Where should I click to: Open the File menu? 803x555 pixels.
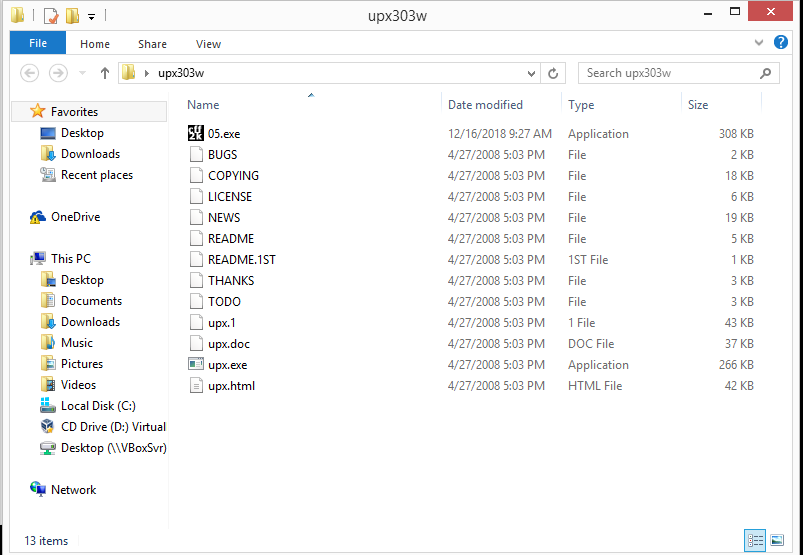pos(38,43)
